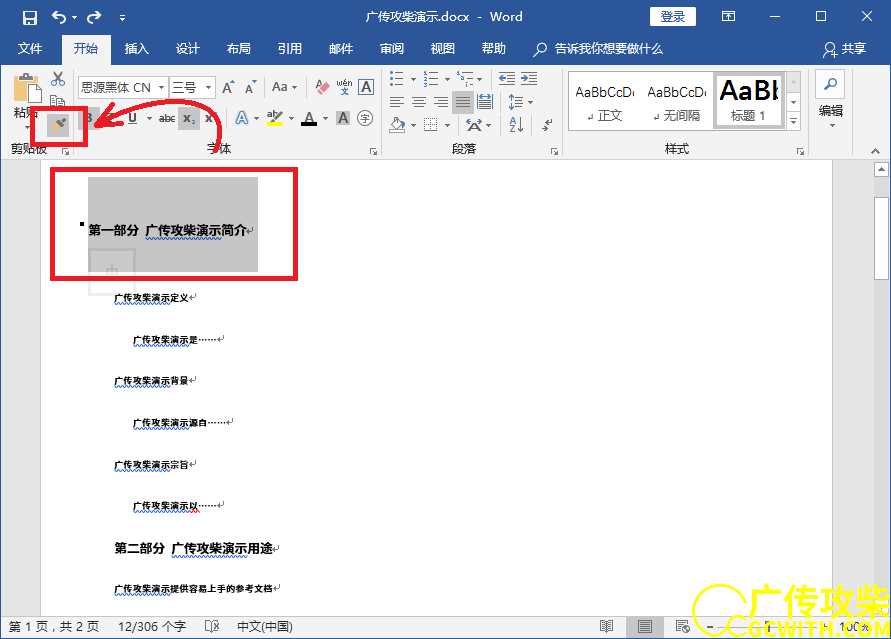Toggle strikethrough (abc) formatting

[166, 118]
